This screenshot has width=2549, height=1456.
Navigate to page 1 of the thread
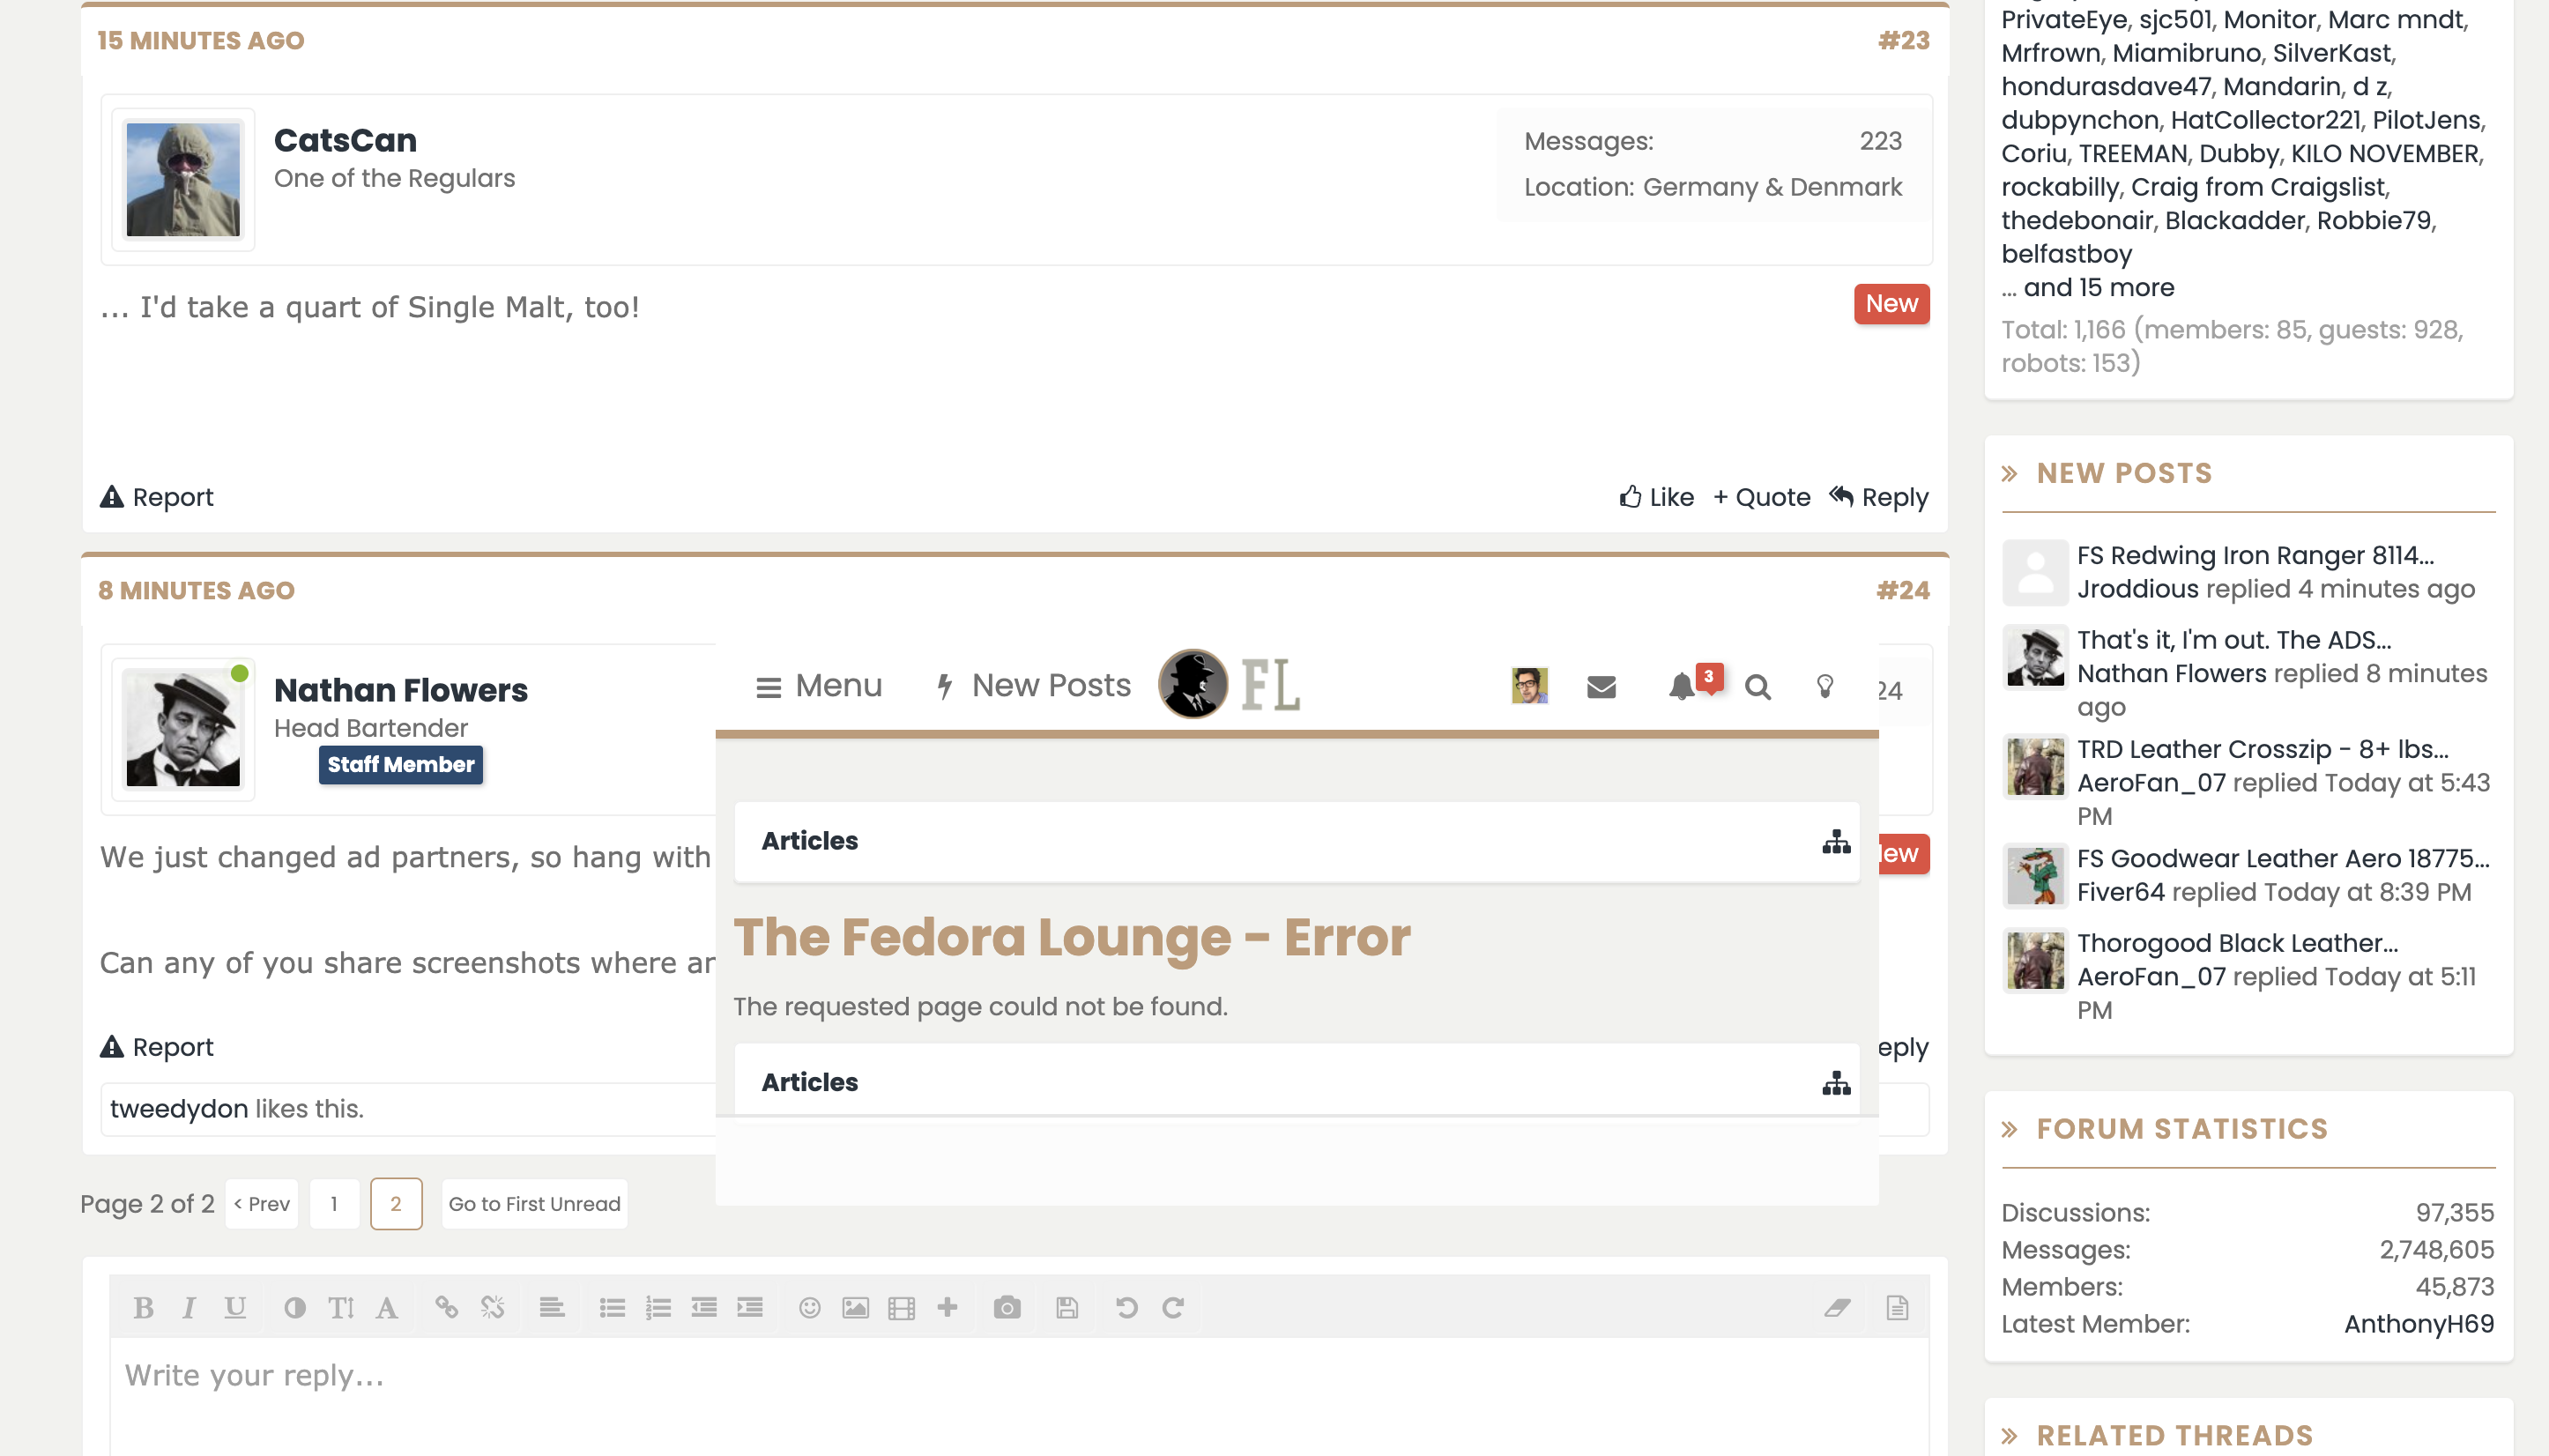tap(336, 1204)
